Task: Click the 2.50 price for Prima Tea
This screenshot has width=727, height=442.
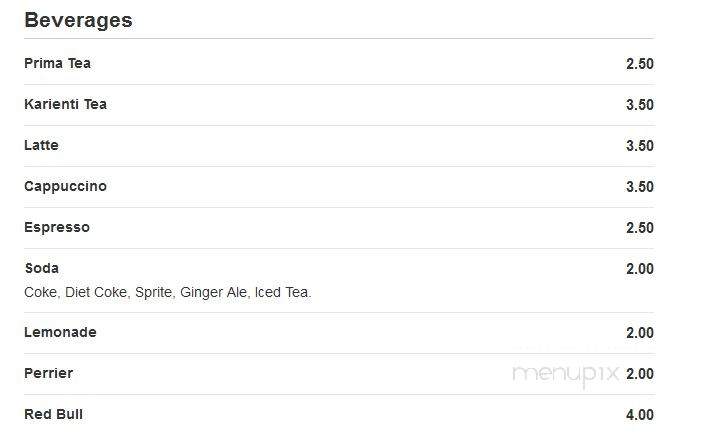Action: pyautogui.click(x=640, y=64)
